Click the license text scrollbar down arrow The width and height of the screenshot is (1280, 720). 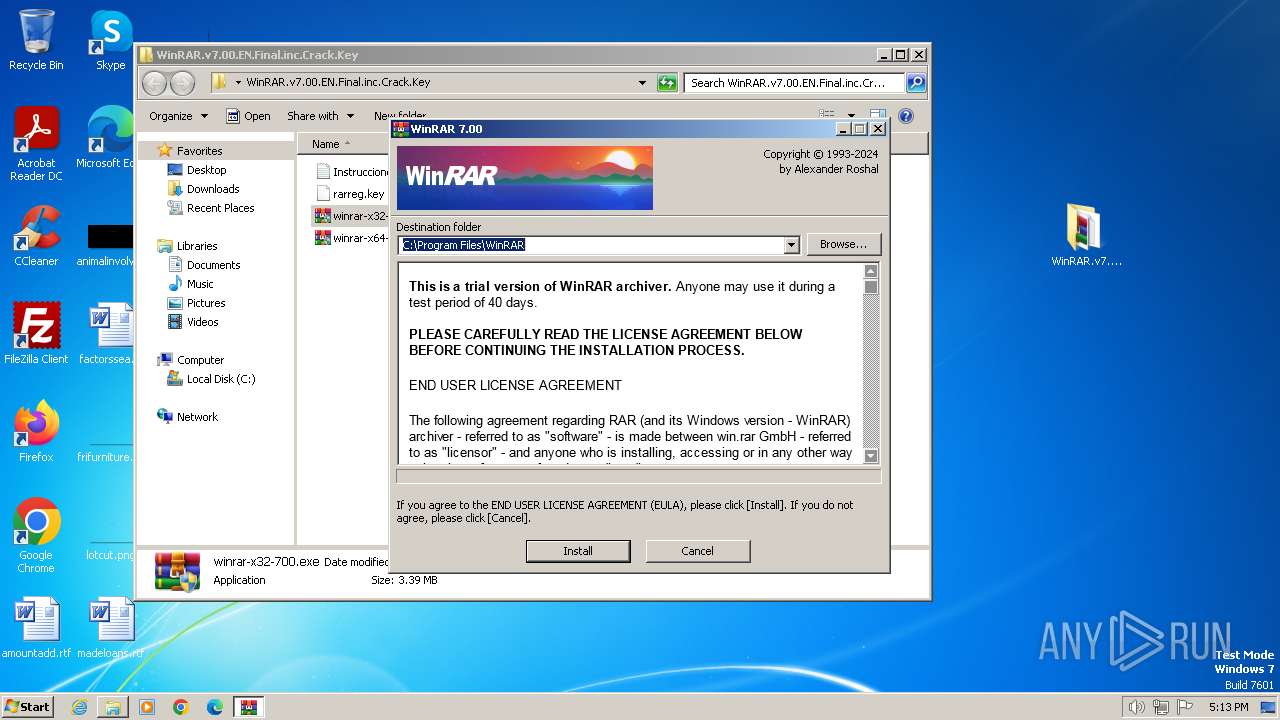871,456
